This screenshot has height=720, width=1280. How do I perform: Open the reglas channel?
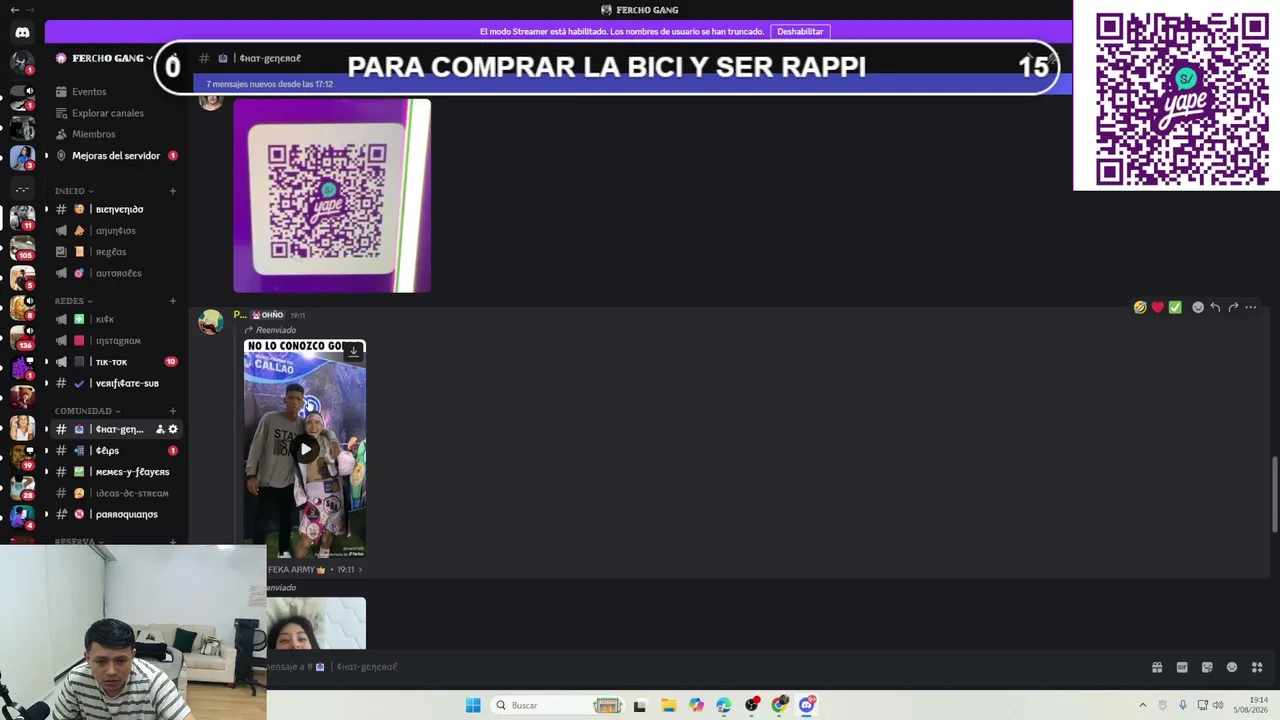[x=118, y=252]
